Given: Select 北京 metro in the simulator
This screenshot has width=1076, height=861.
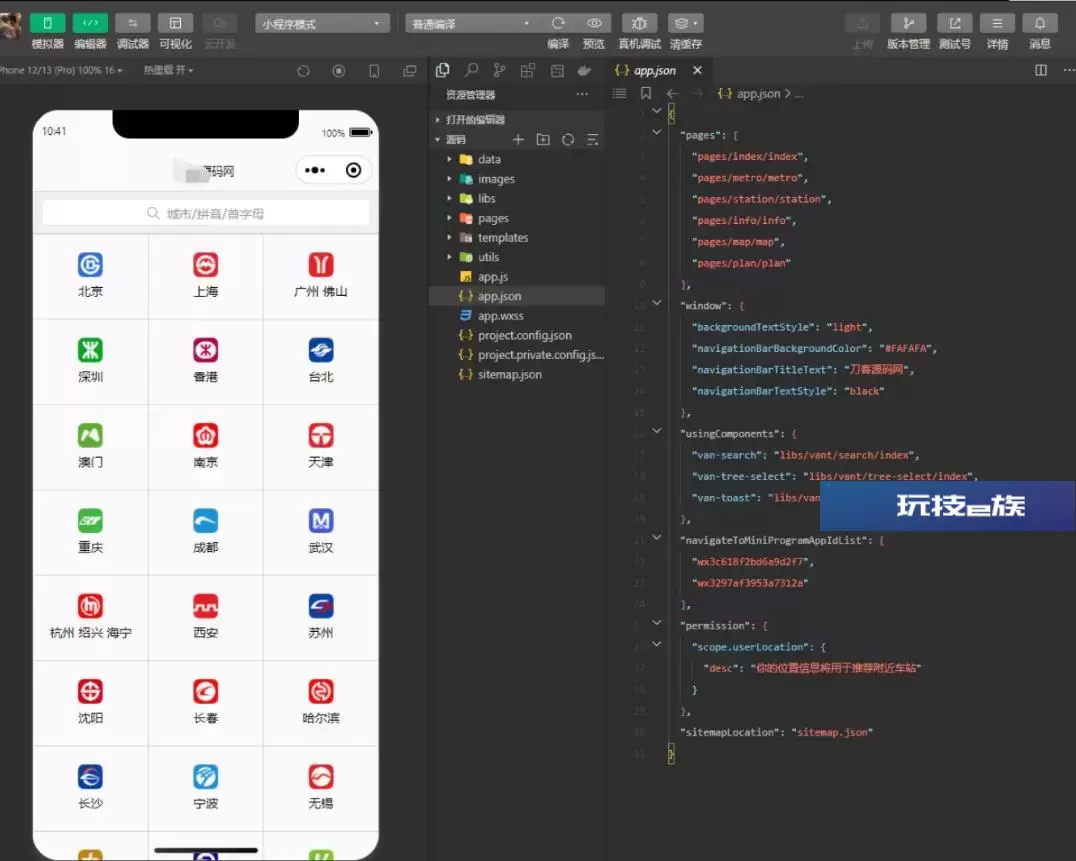Looking at the screenshot, I should coord(91,276).
